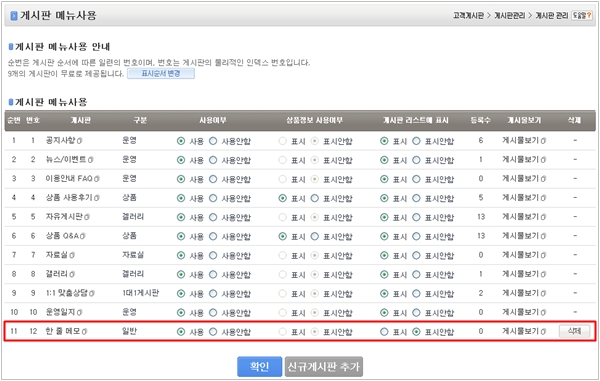Set board list 표시안함 radio for 공지사항
Image resolution: width=600 pixels, height=381 pixels.
pos(416,141)
